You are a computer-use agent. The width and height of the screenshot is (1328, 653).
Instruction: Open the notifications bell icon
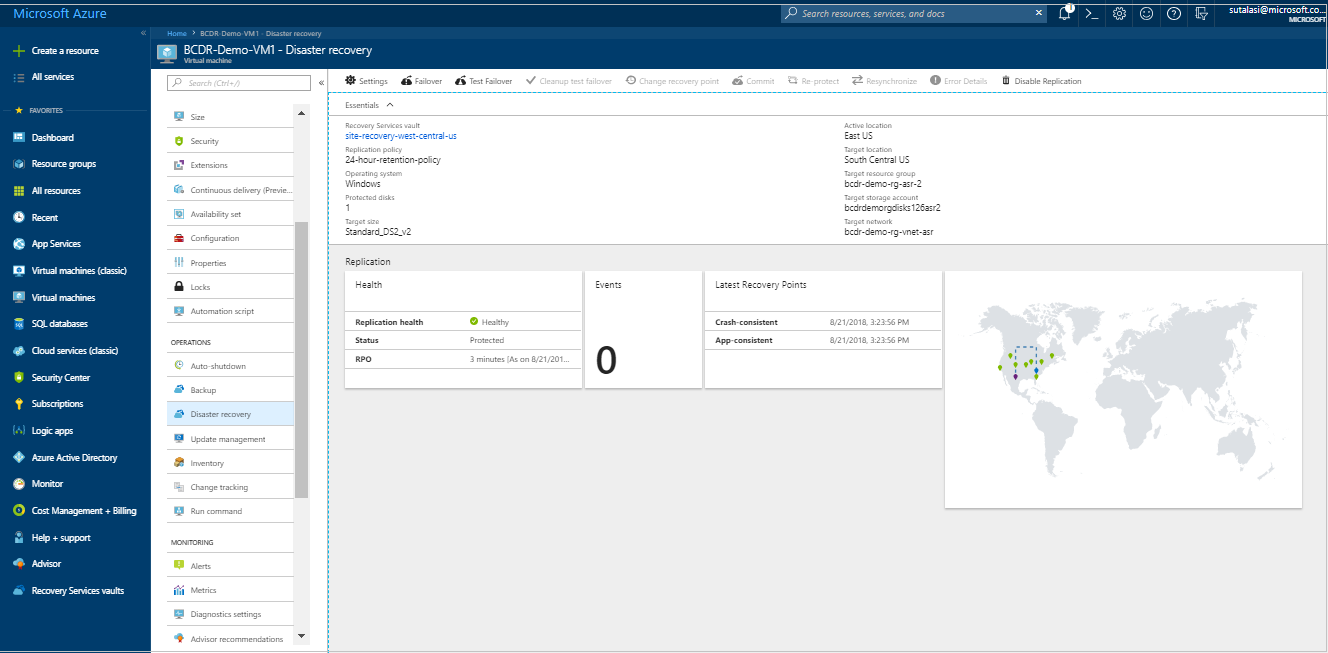click(1066, 14)
